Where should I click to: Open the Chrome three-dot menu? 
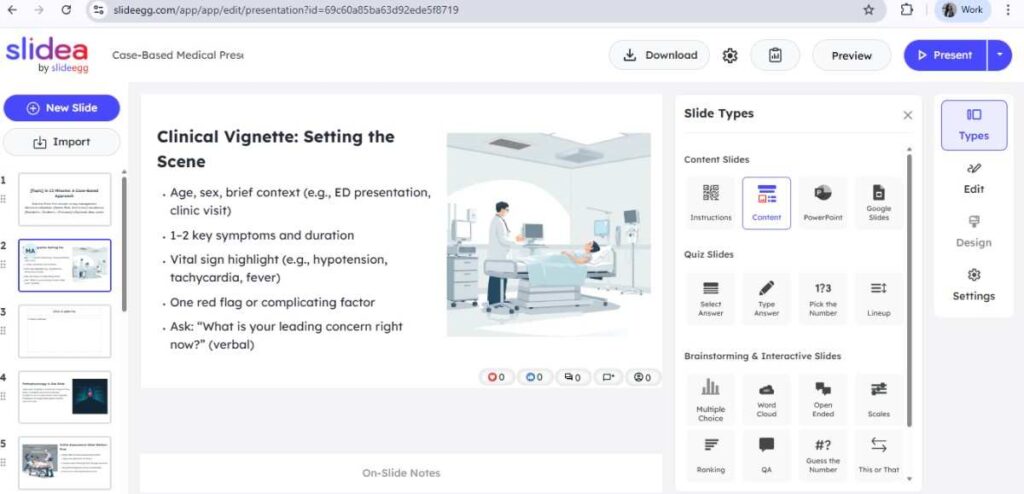click(x=1008, y=10)
